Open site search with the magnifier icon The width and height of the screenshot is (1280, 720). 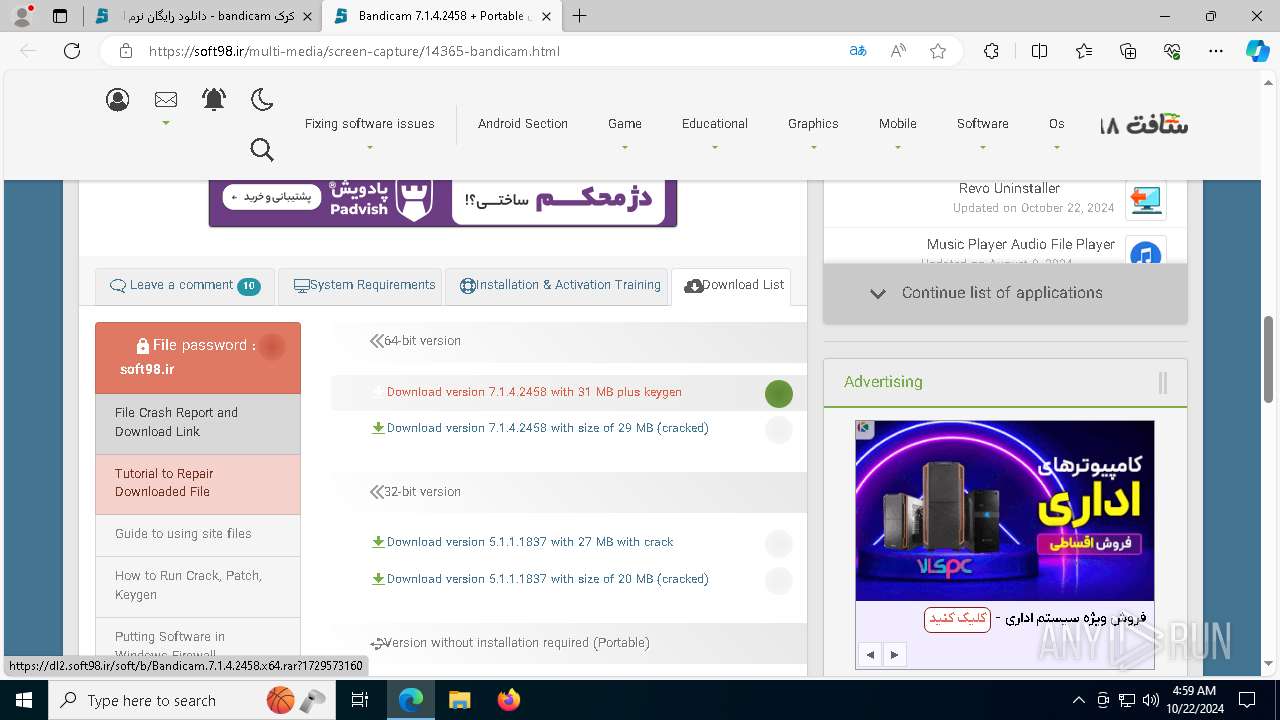click(x=262, y=149)
